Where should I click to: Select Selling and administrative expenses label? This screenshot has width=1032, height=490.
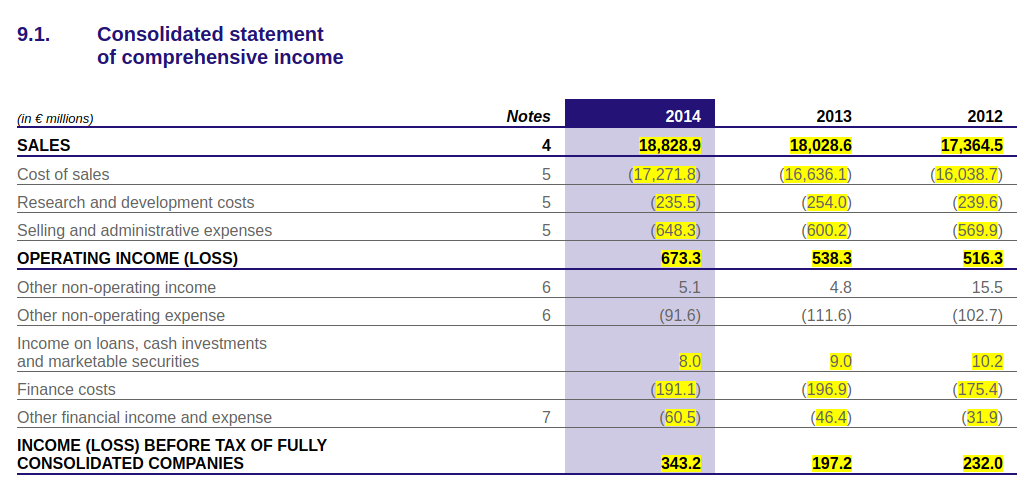click(144, 231)
